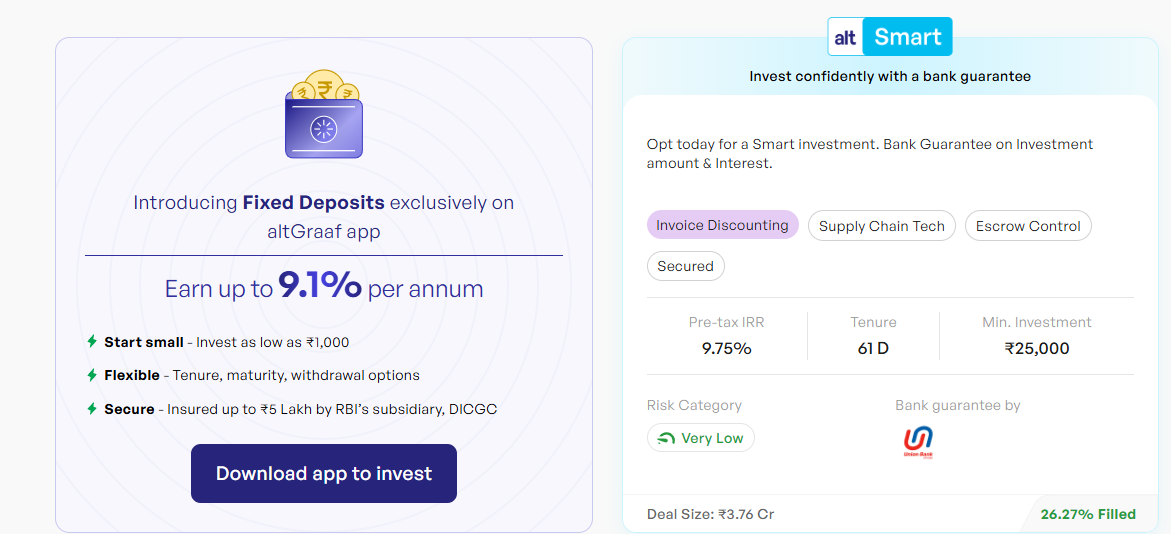Click the bank guarantee headline text
This screenshot has height=534, width=1171.
[x=889, y=76]
